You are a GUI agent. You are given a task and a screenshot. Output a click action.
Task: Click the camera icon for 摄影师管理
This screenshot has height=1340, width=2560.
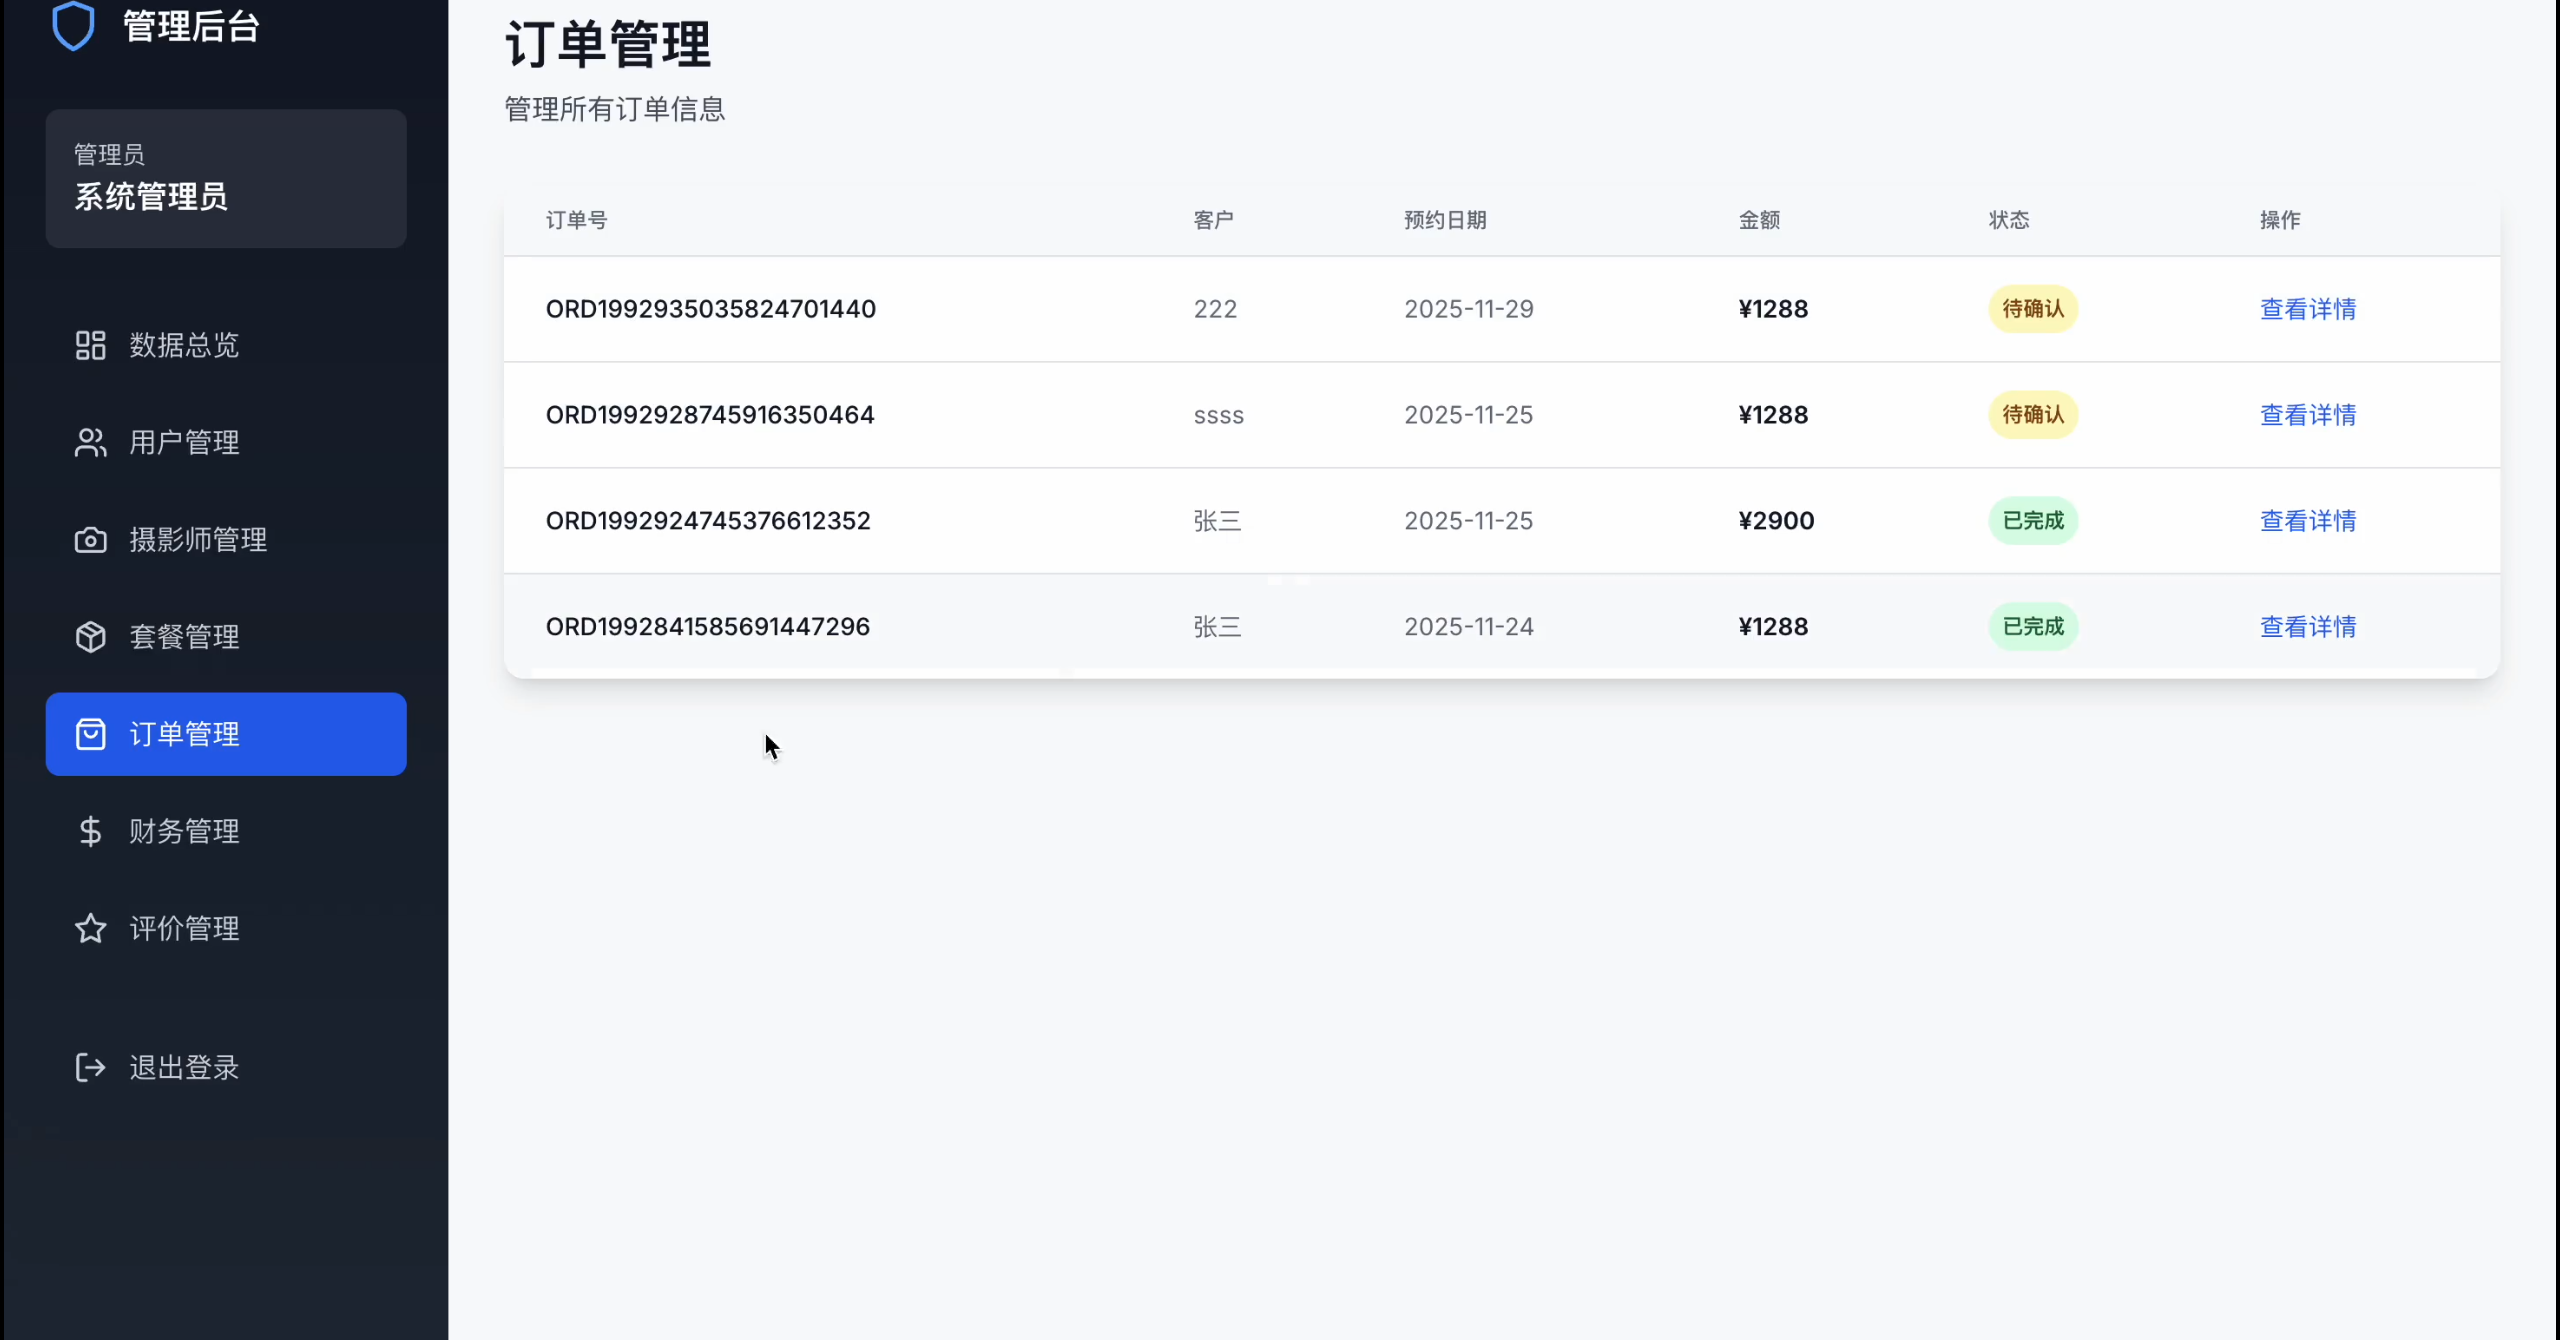point(90,540)
